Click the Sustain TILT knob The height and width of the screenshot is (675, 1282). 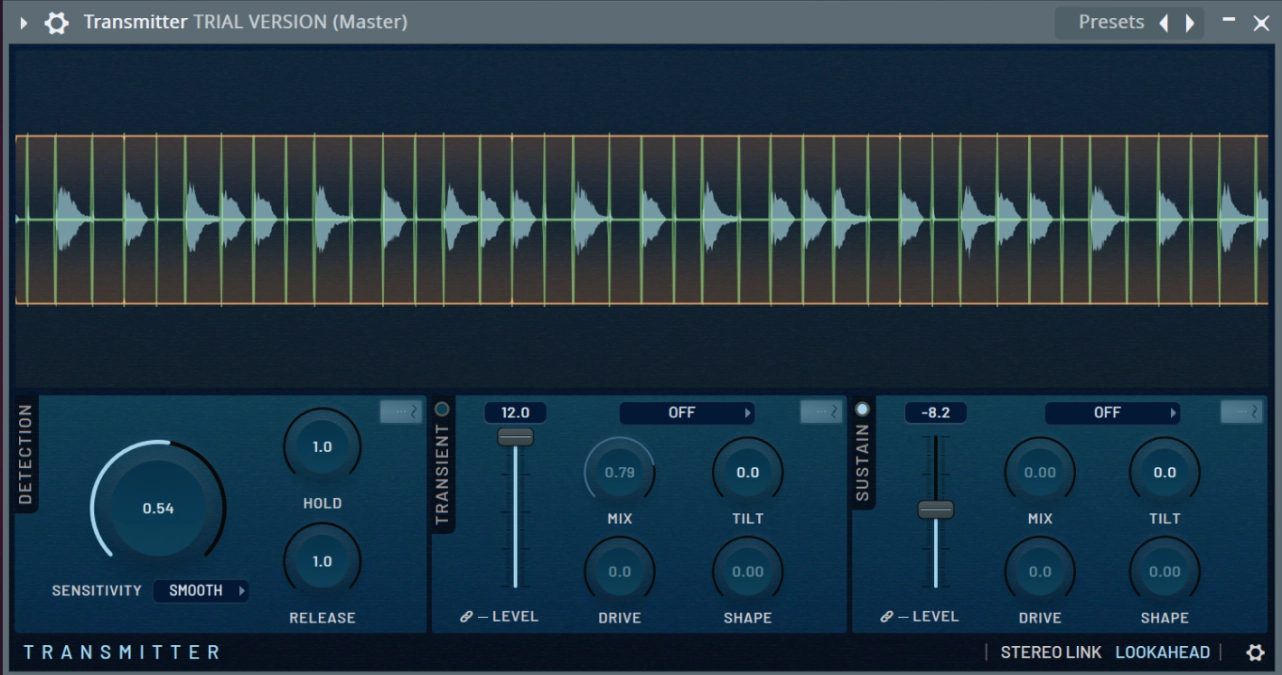tap(1165, 472)
